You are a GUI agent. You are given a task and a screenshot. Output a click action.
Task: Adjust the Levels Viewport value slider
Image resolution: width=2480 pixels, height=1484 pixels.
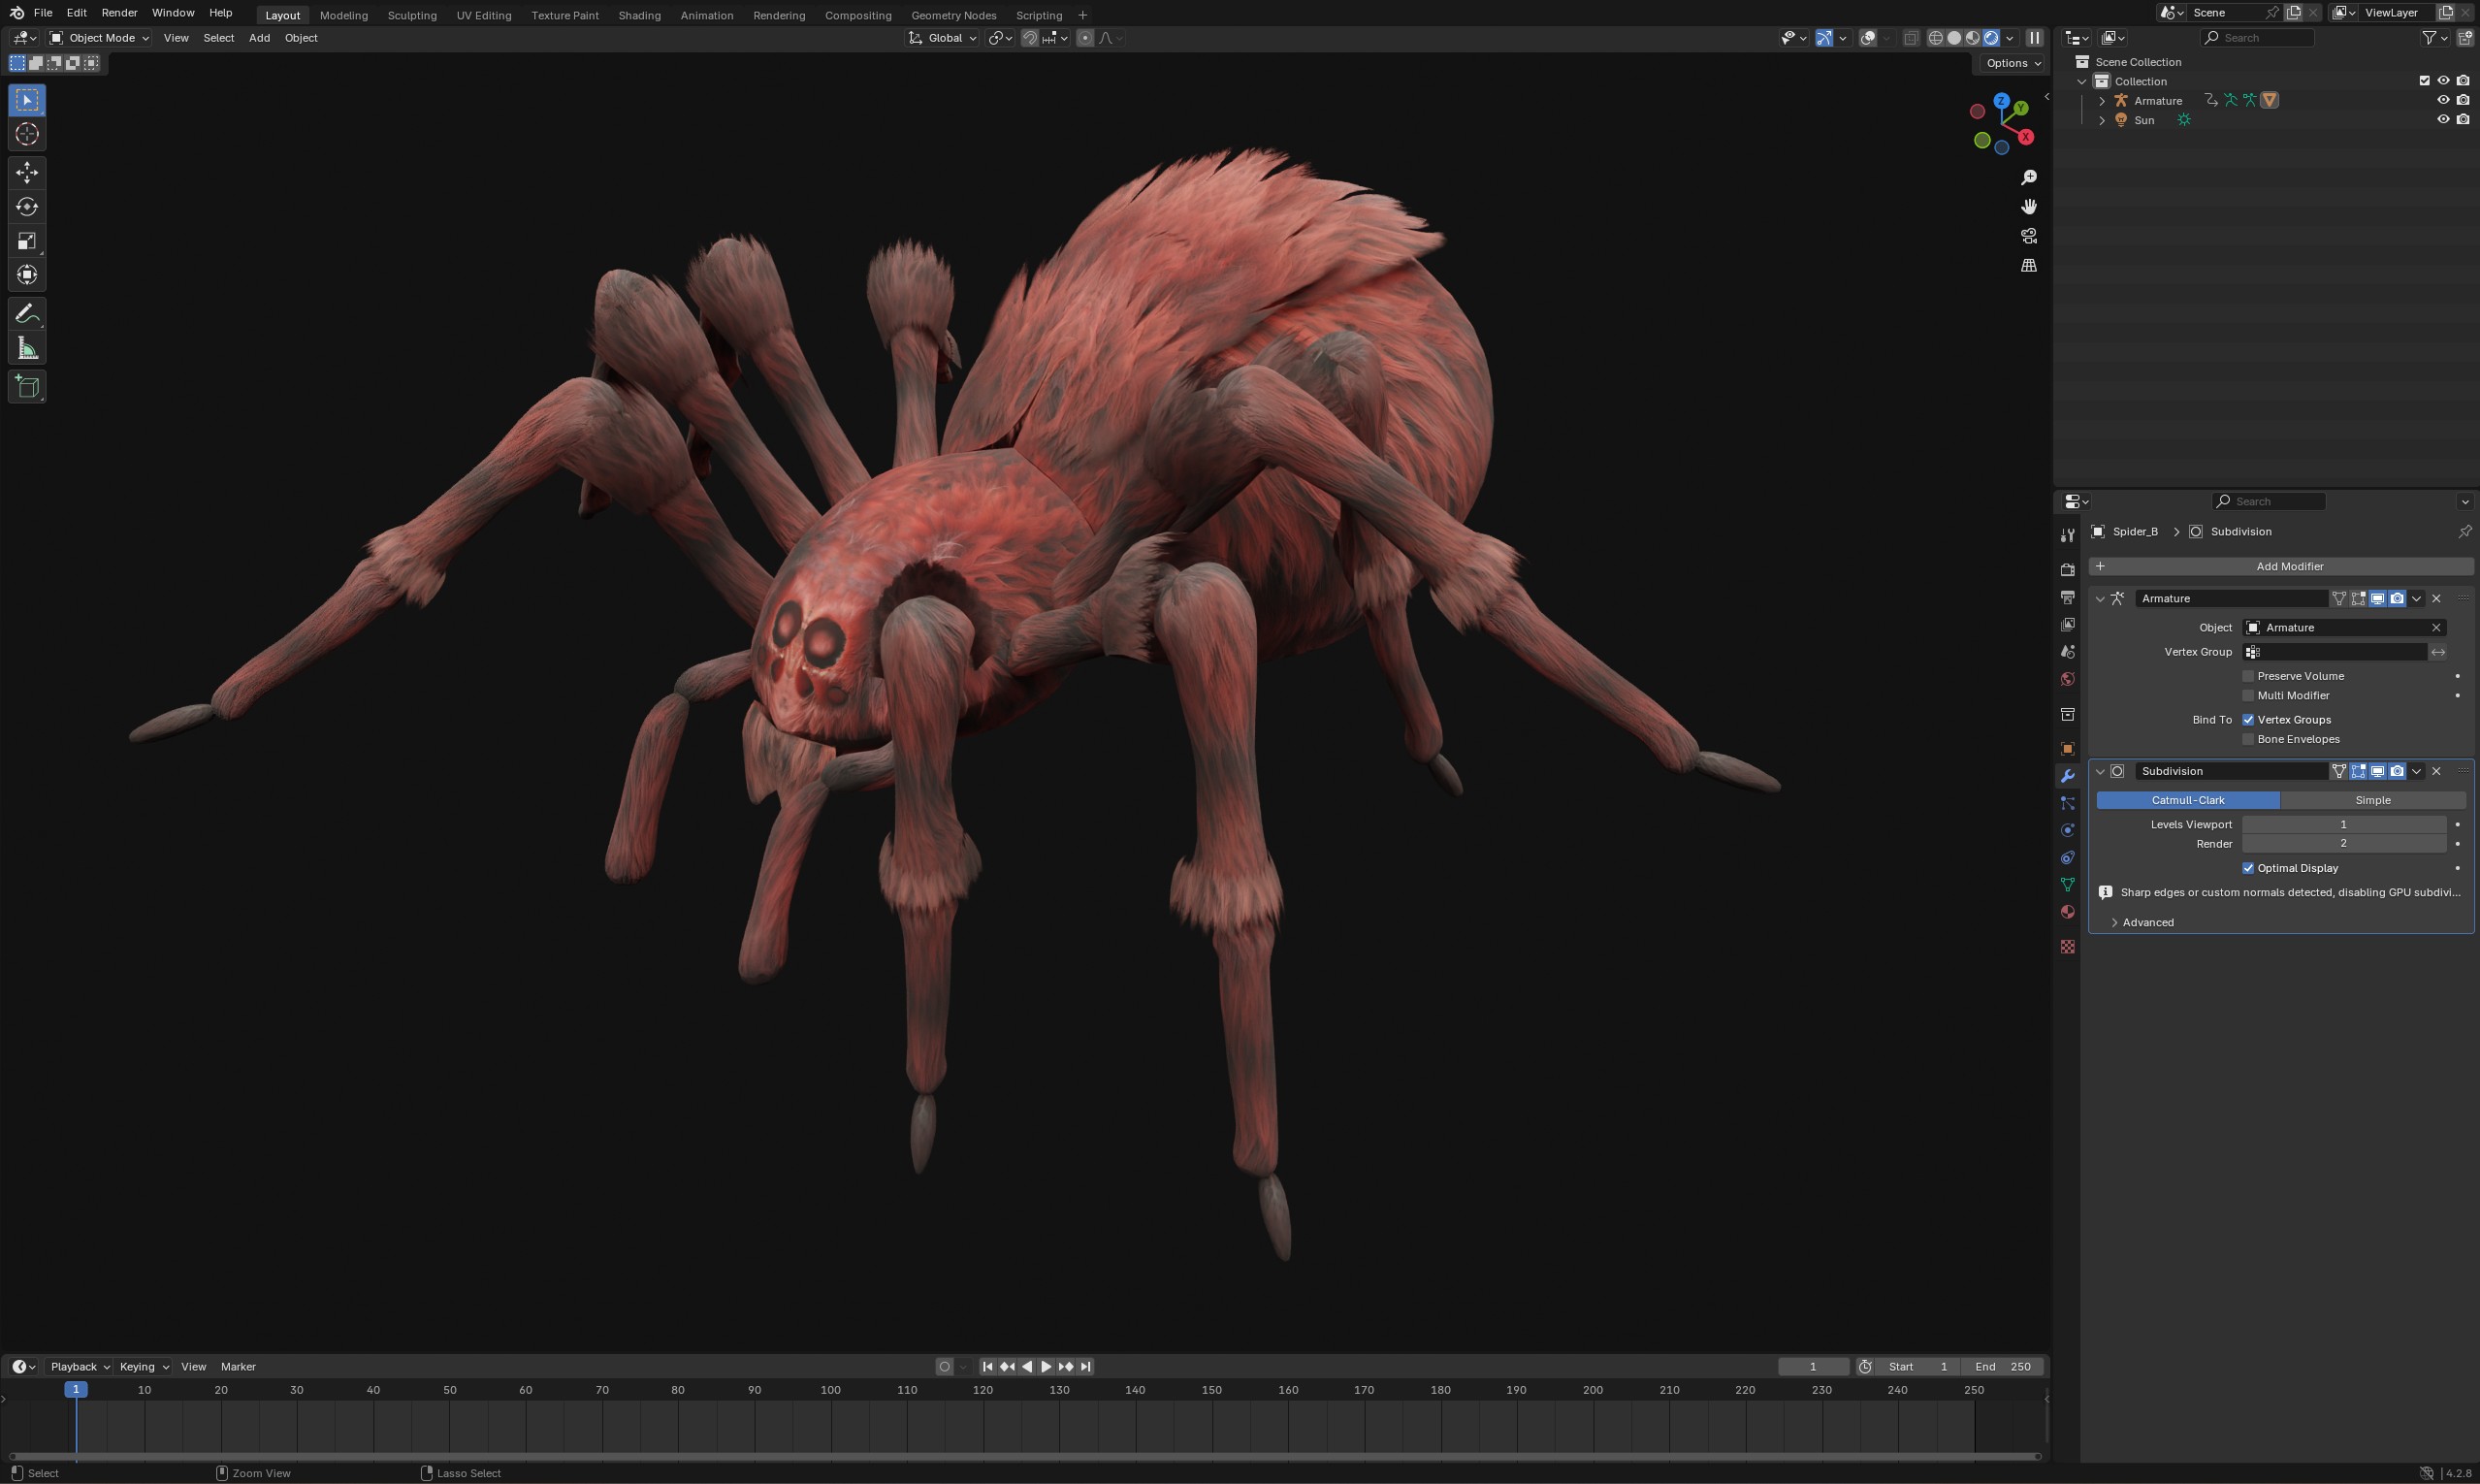point(2343,824)
